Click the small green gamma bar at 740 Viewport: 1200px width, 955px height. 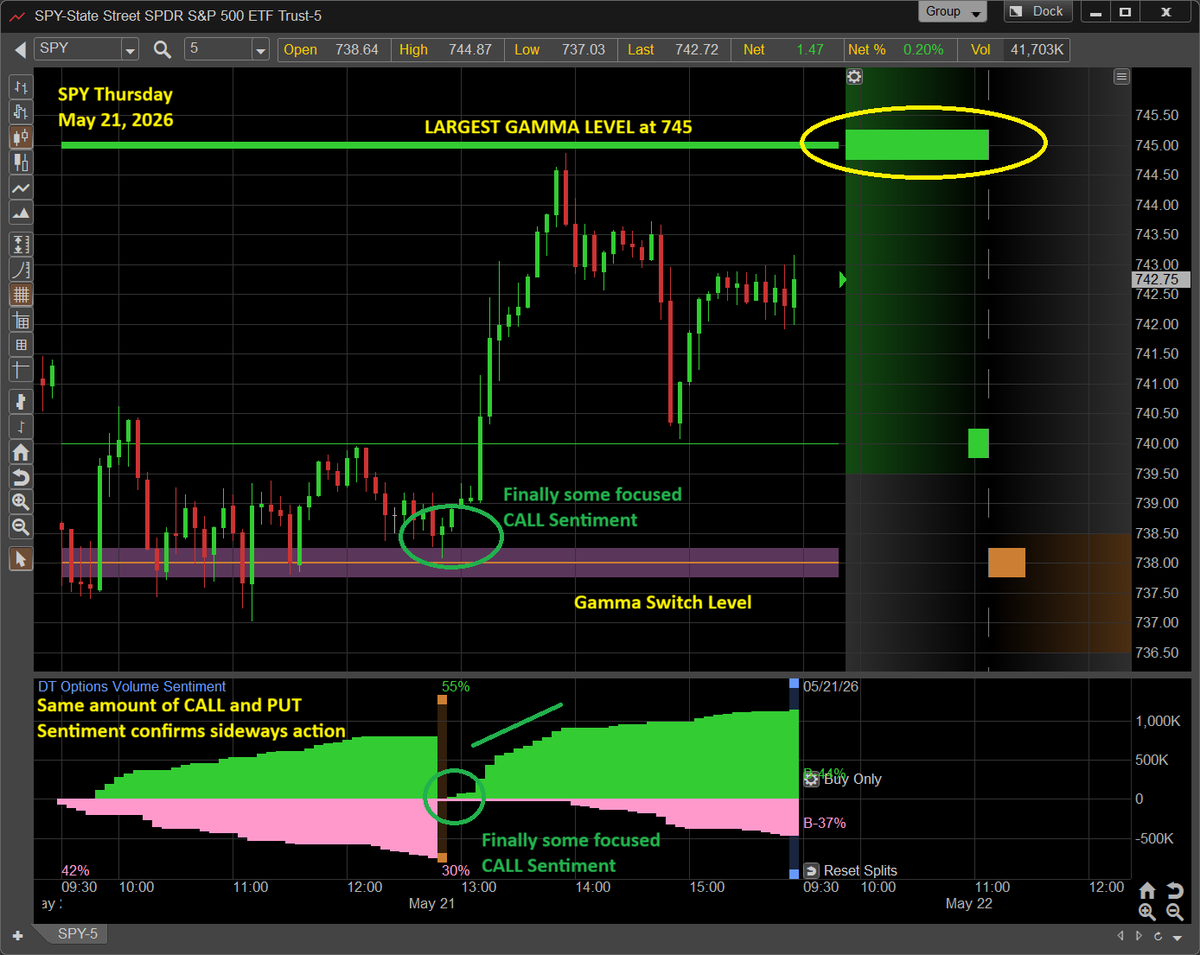978,443
